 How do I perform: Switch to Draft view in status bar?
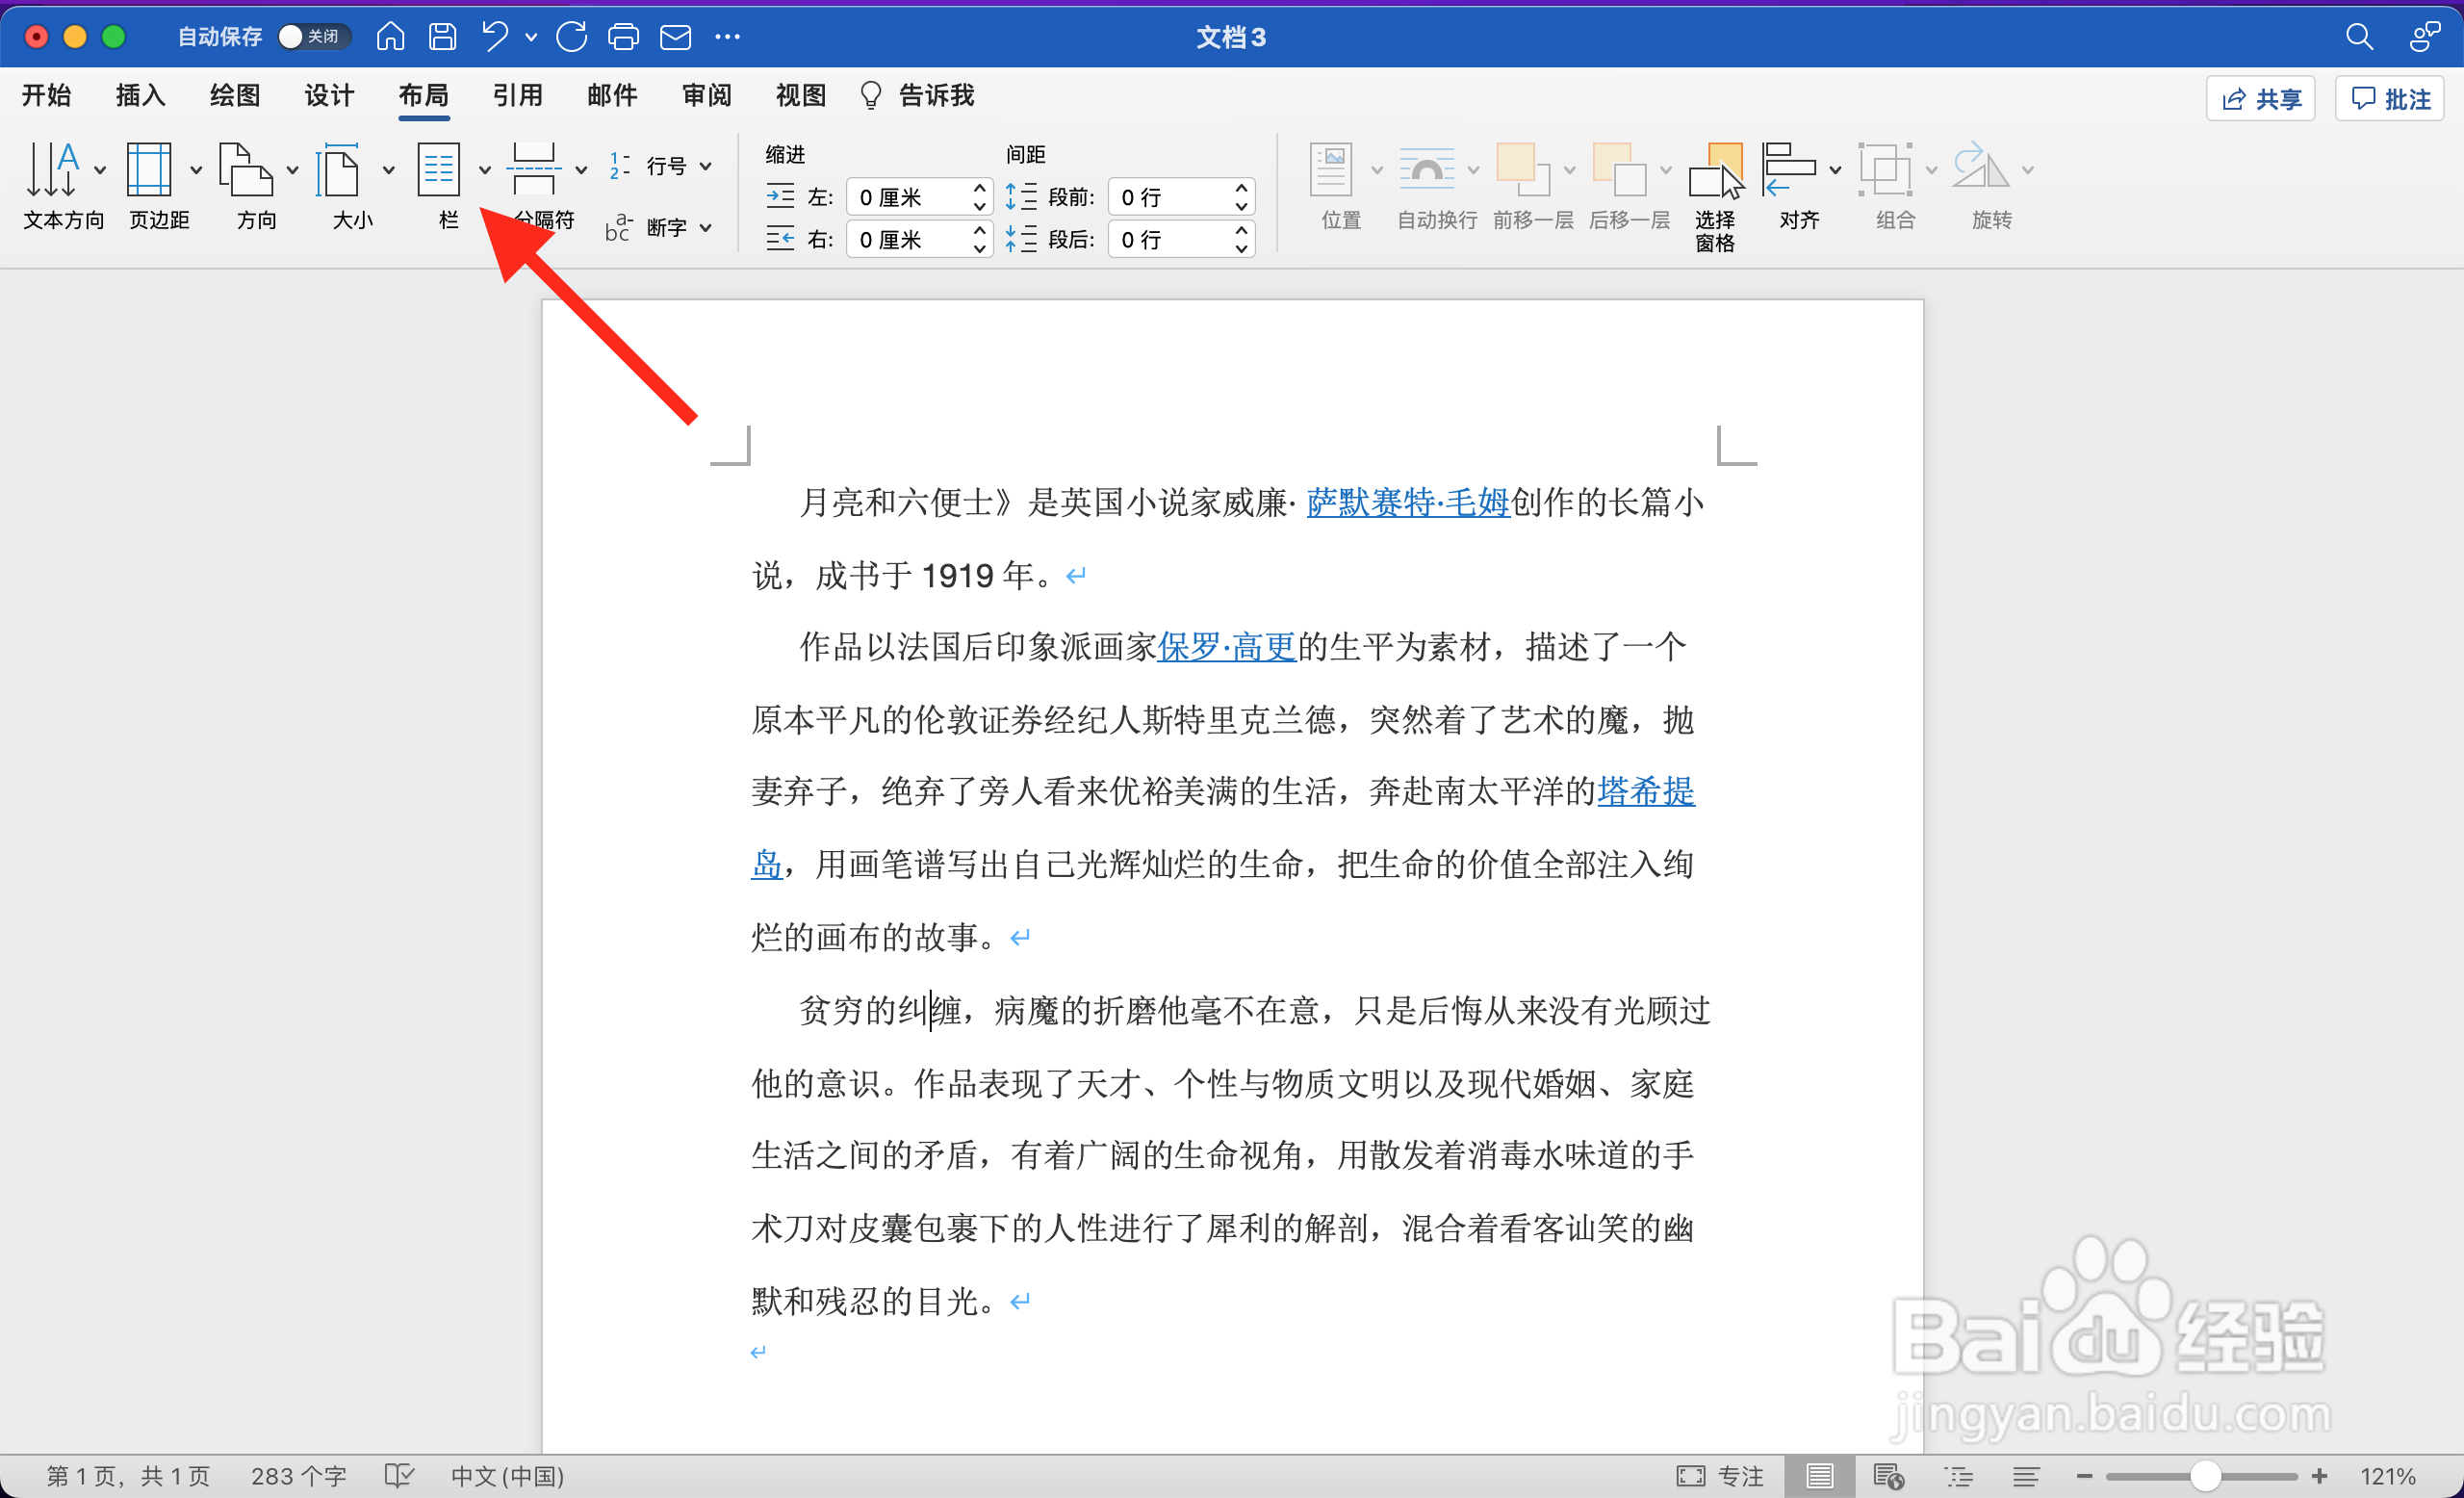[2026, 1476]
